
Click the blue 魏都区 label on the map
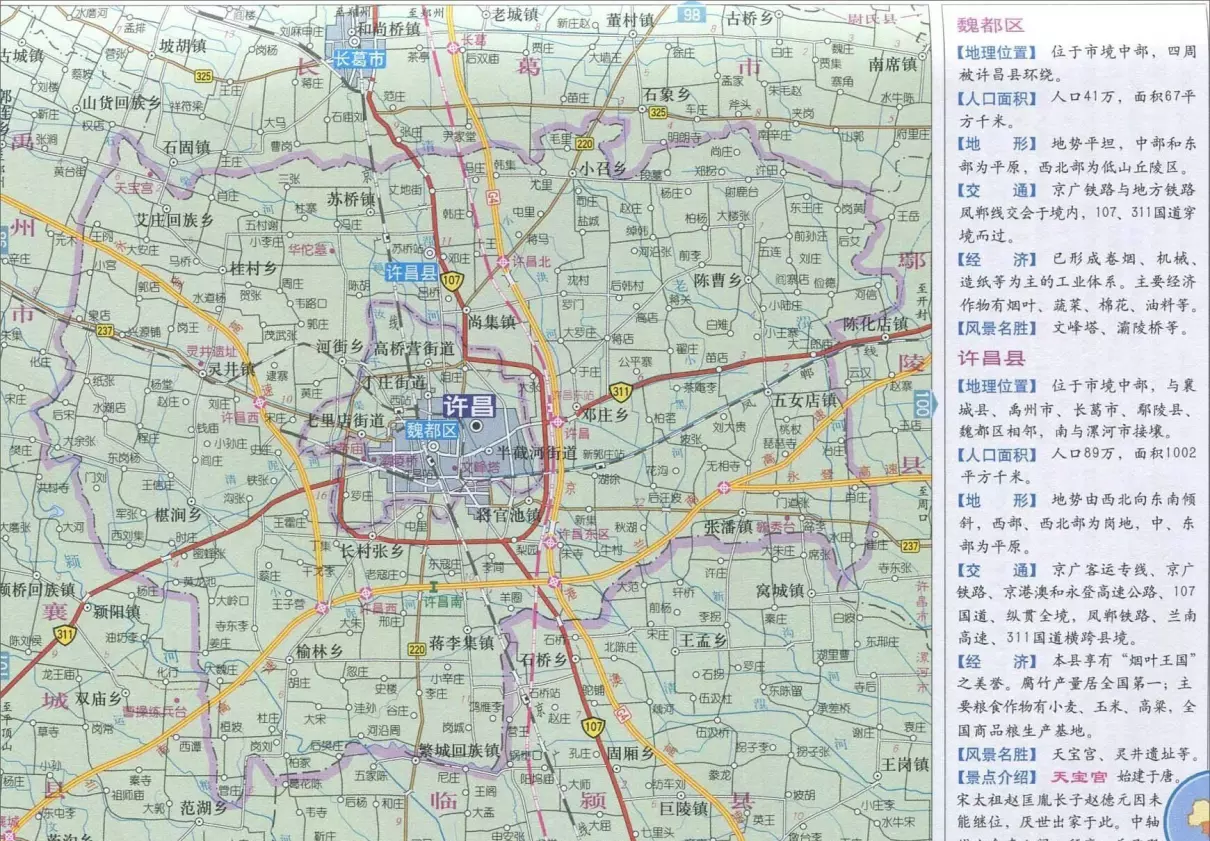click(x=431, y=430)
